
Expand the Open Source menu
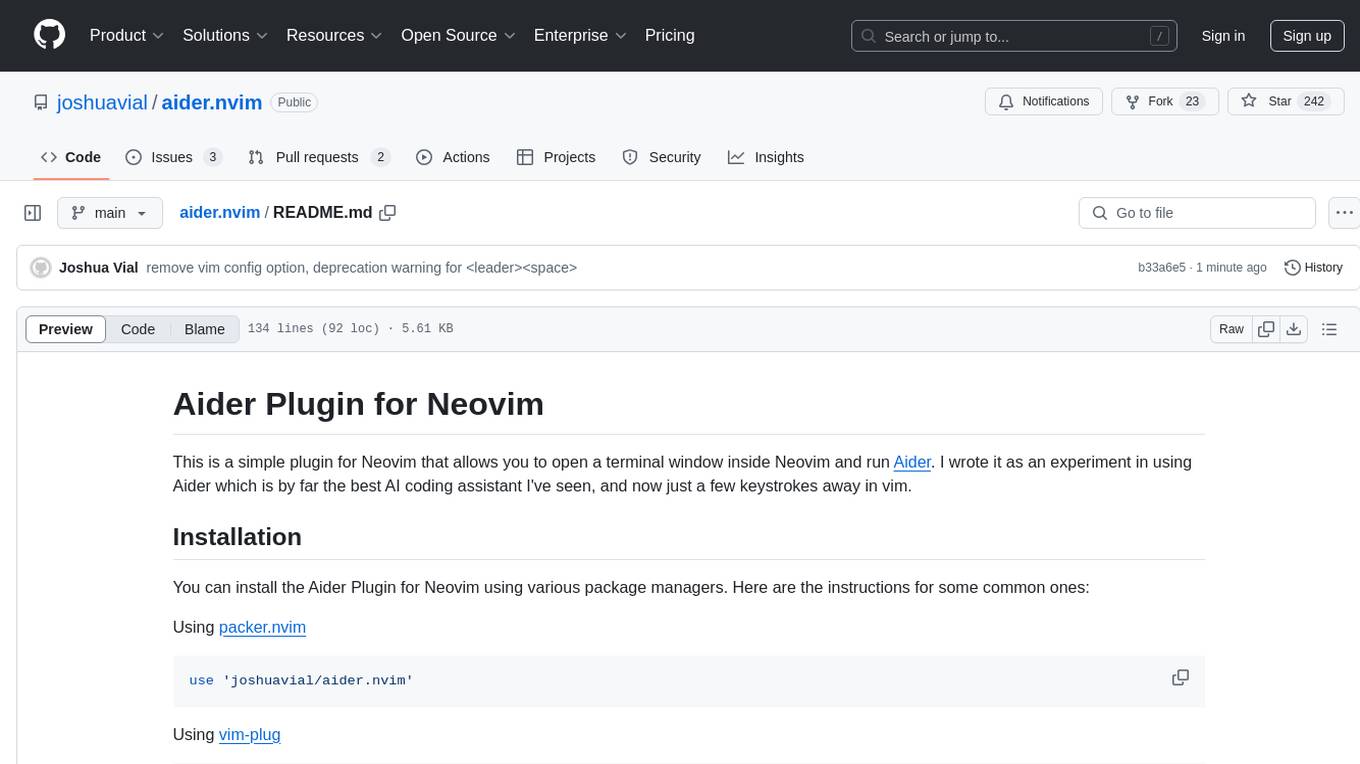point(458,35)
